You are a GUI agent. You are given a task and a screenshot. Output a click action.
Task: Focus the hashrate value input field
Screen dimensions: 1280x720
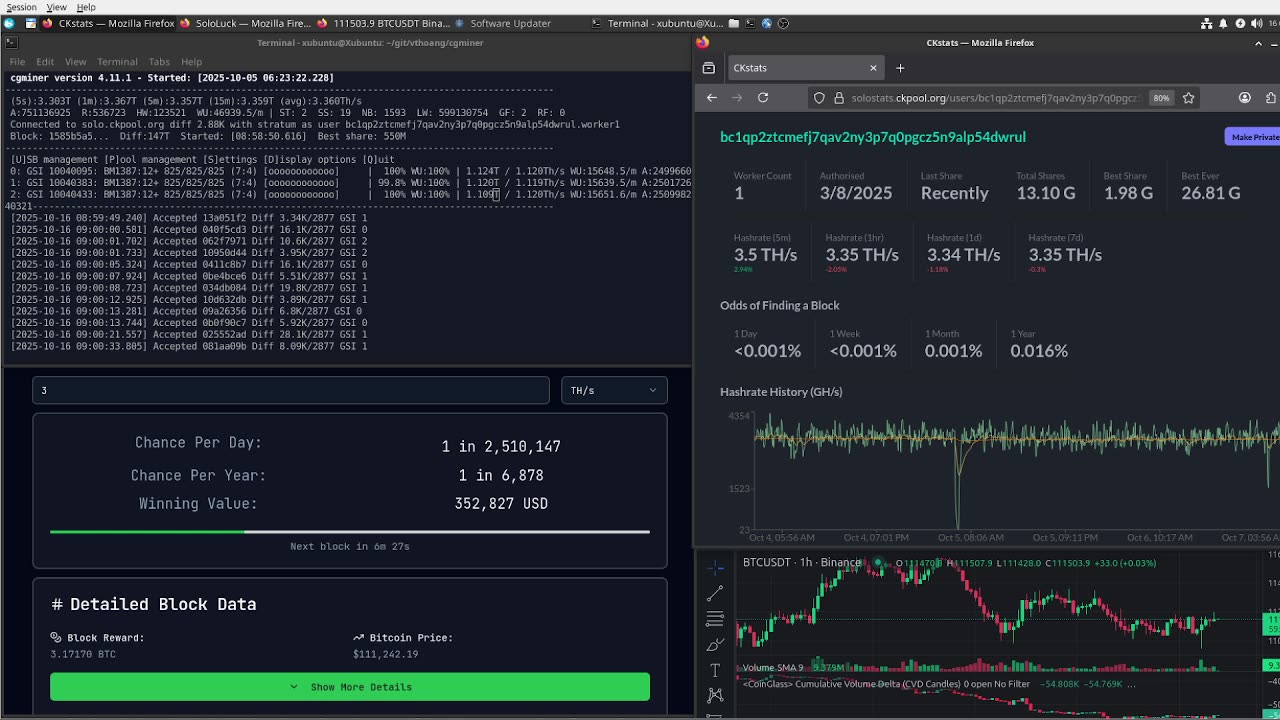291,390
